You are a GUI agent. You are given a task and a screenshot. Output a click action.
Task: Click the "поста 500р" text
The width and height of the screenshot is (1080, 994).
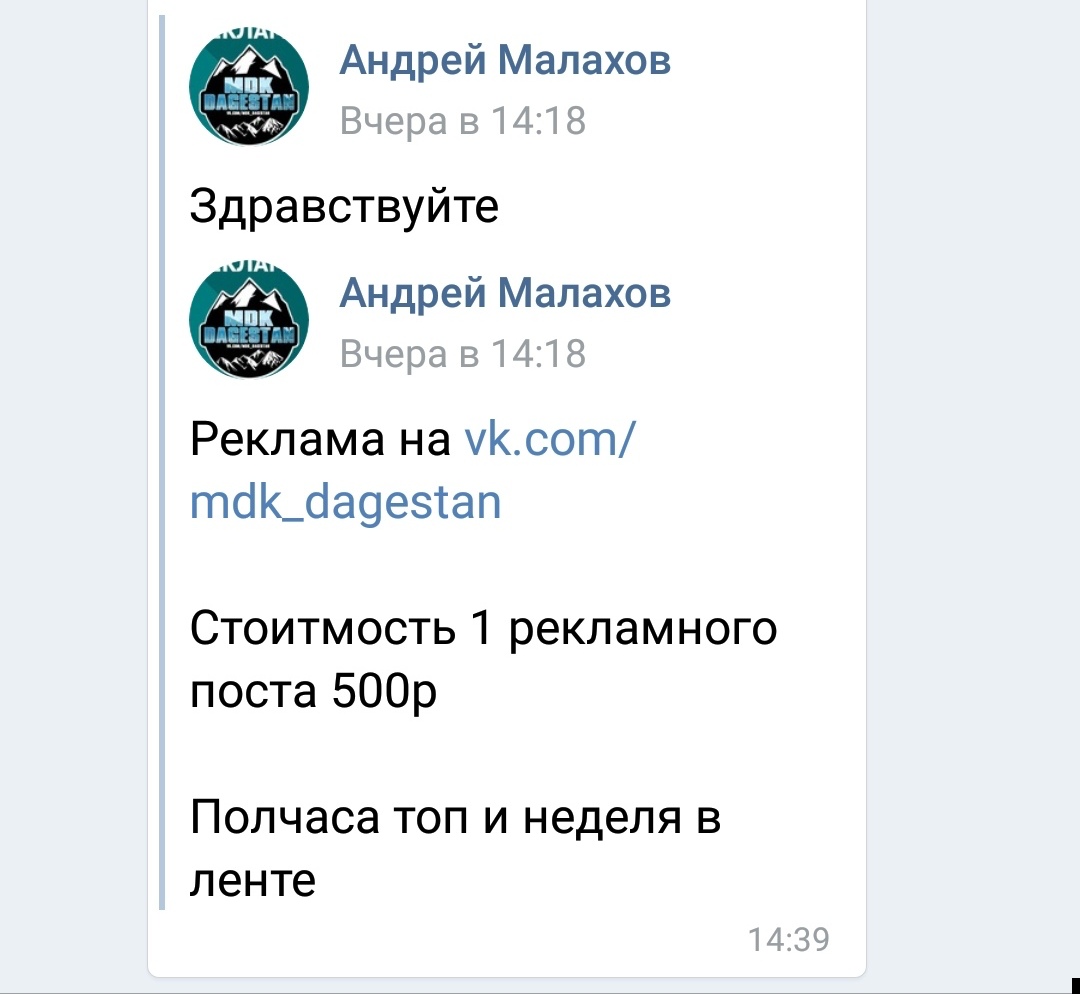point(313,691)
